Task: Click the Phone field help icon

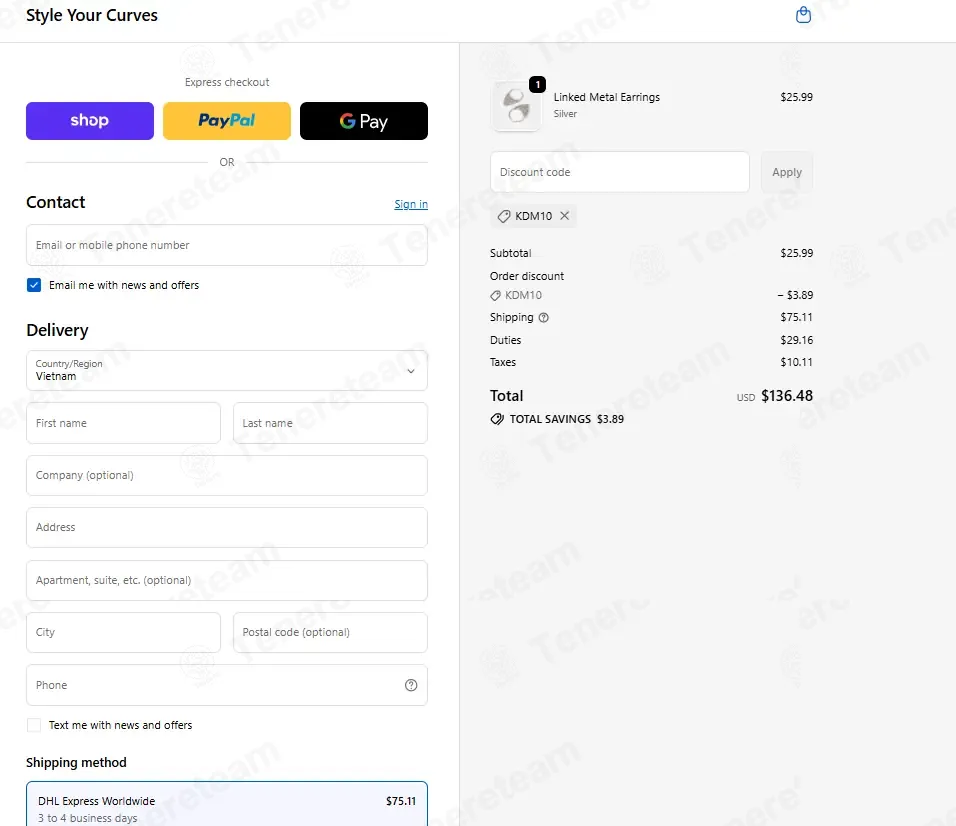Action: 411,685
